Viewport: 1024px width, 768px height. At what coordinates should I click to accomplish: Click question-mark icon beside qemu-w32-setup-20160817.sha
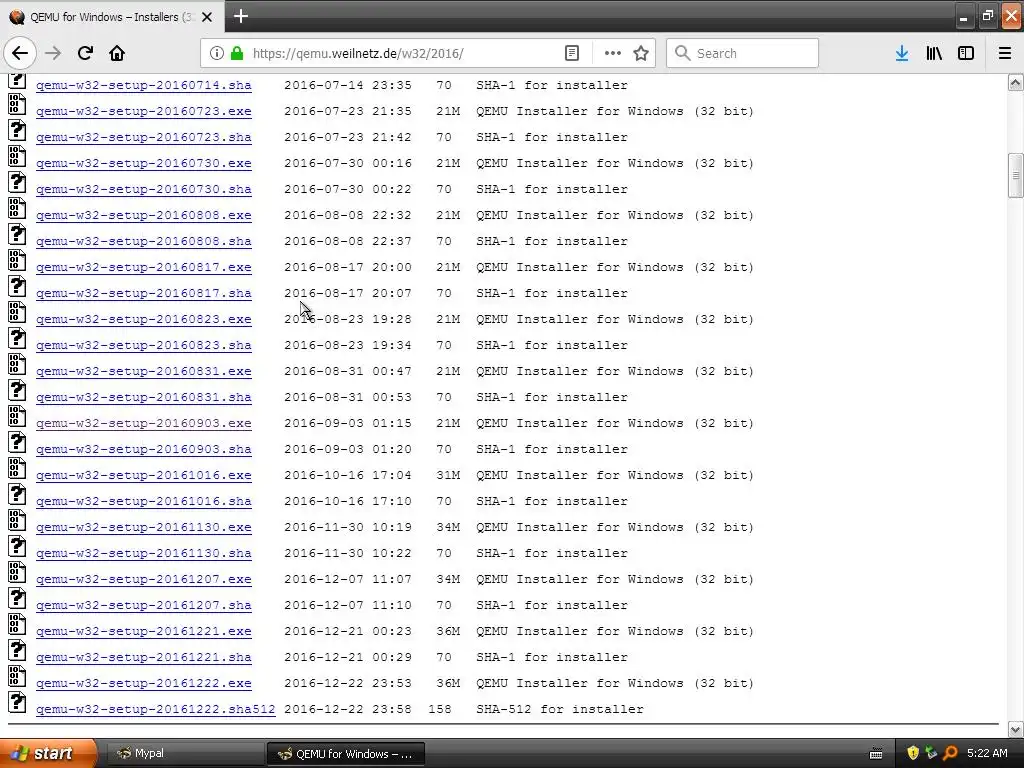[x=17, y=287]
